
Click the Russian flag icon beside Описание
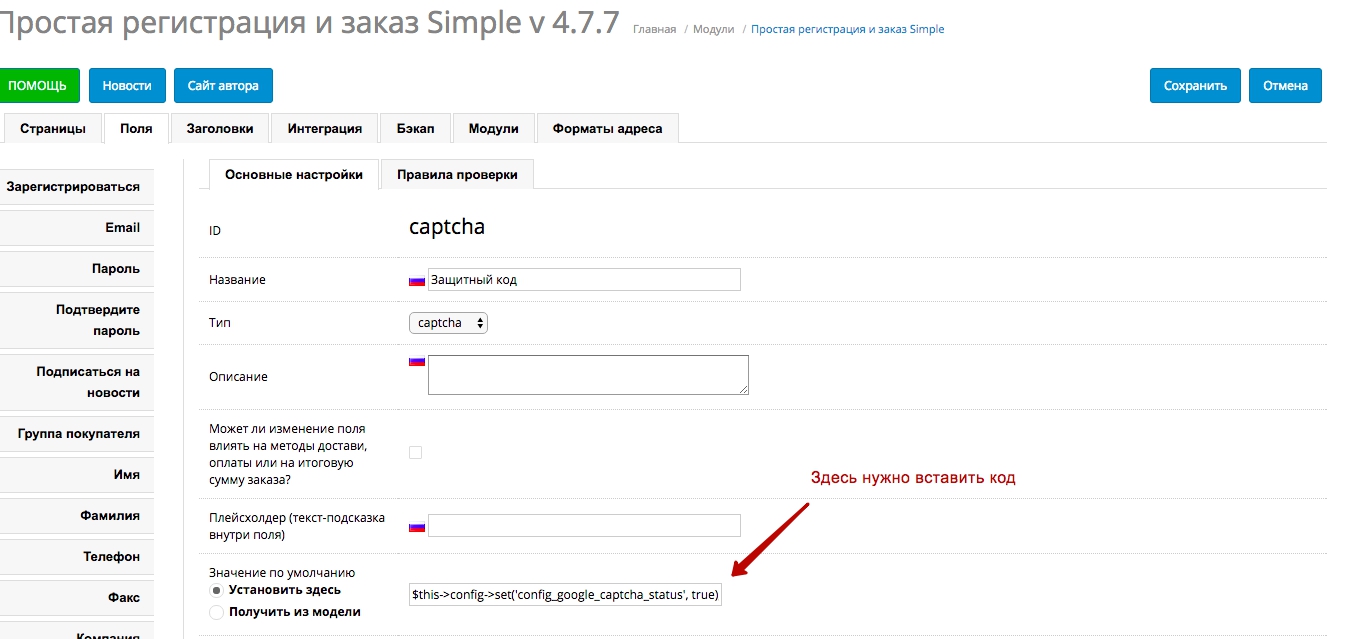point(417,362)
